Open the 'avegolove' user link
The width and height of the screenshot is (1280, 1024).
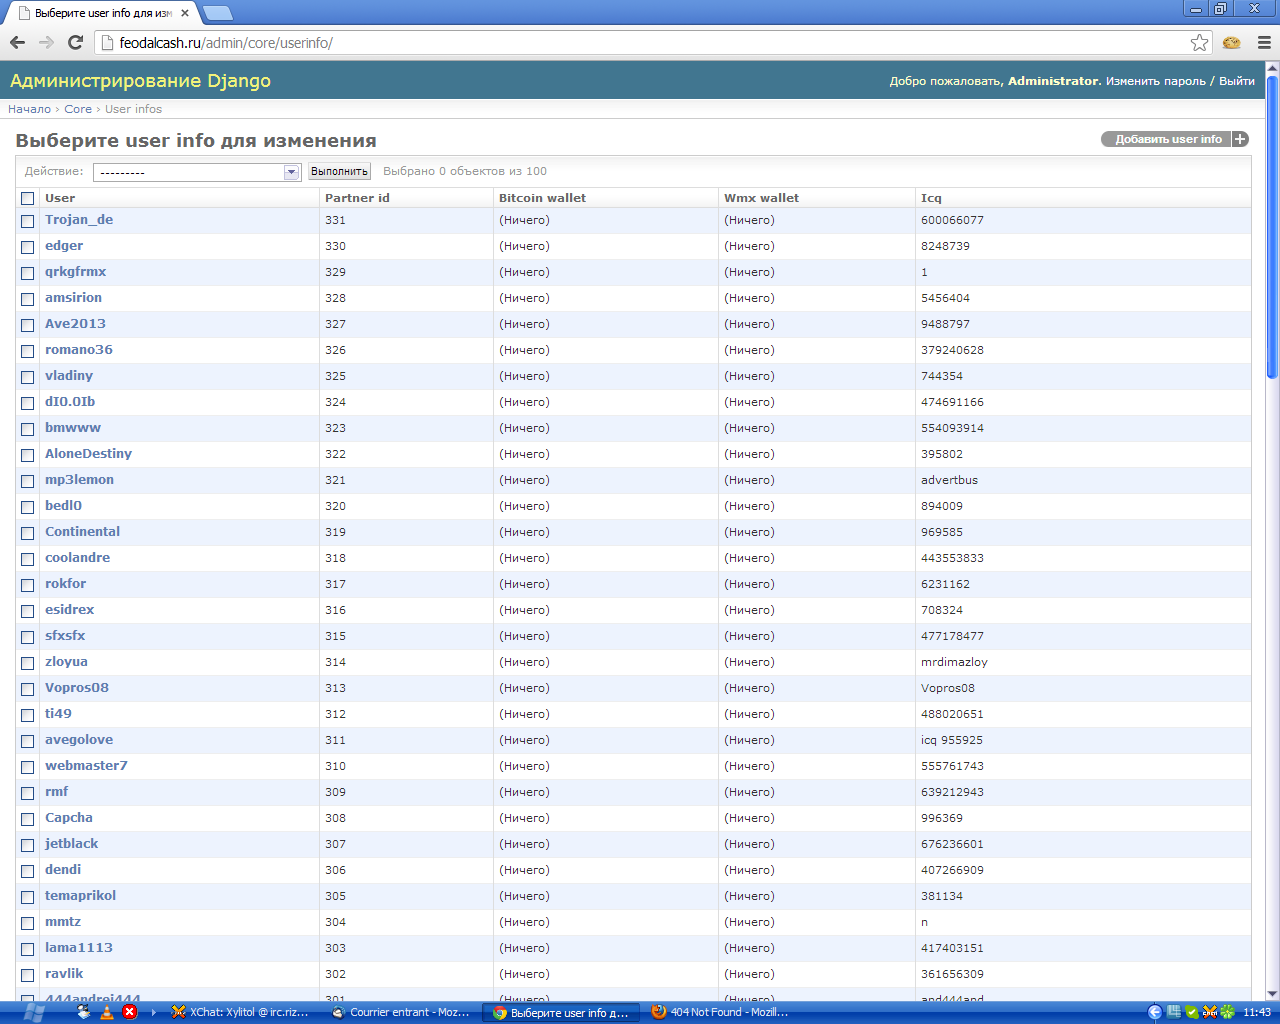(79, 740)
